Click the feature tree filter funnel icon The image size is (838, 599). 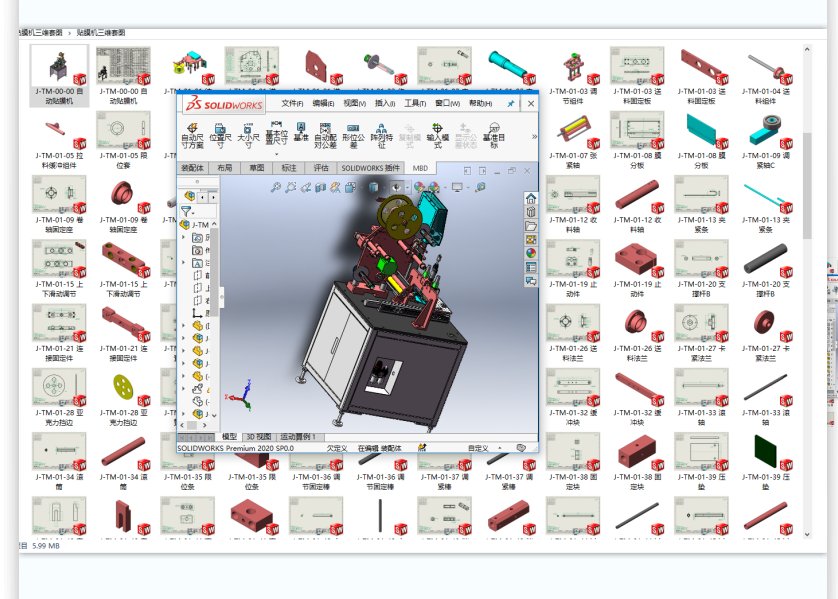click(x=185, y=212)
